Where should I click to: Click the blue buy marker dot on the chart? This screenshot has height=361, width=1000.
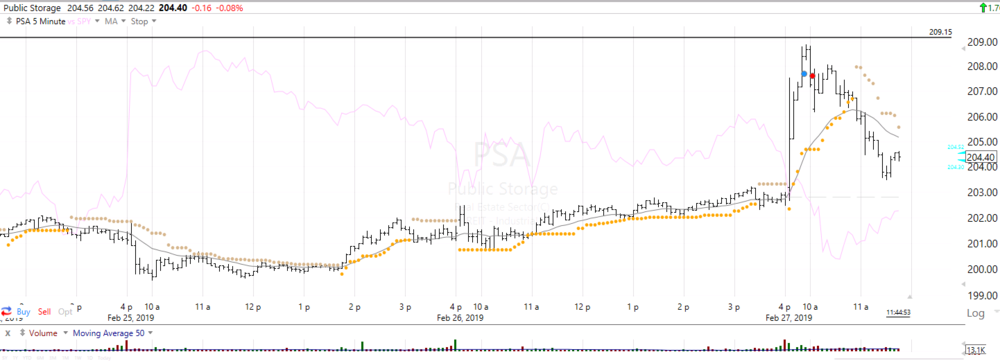point(804,74)
